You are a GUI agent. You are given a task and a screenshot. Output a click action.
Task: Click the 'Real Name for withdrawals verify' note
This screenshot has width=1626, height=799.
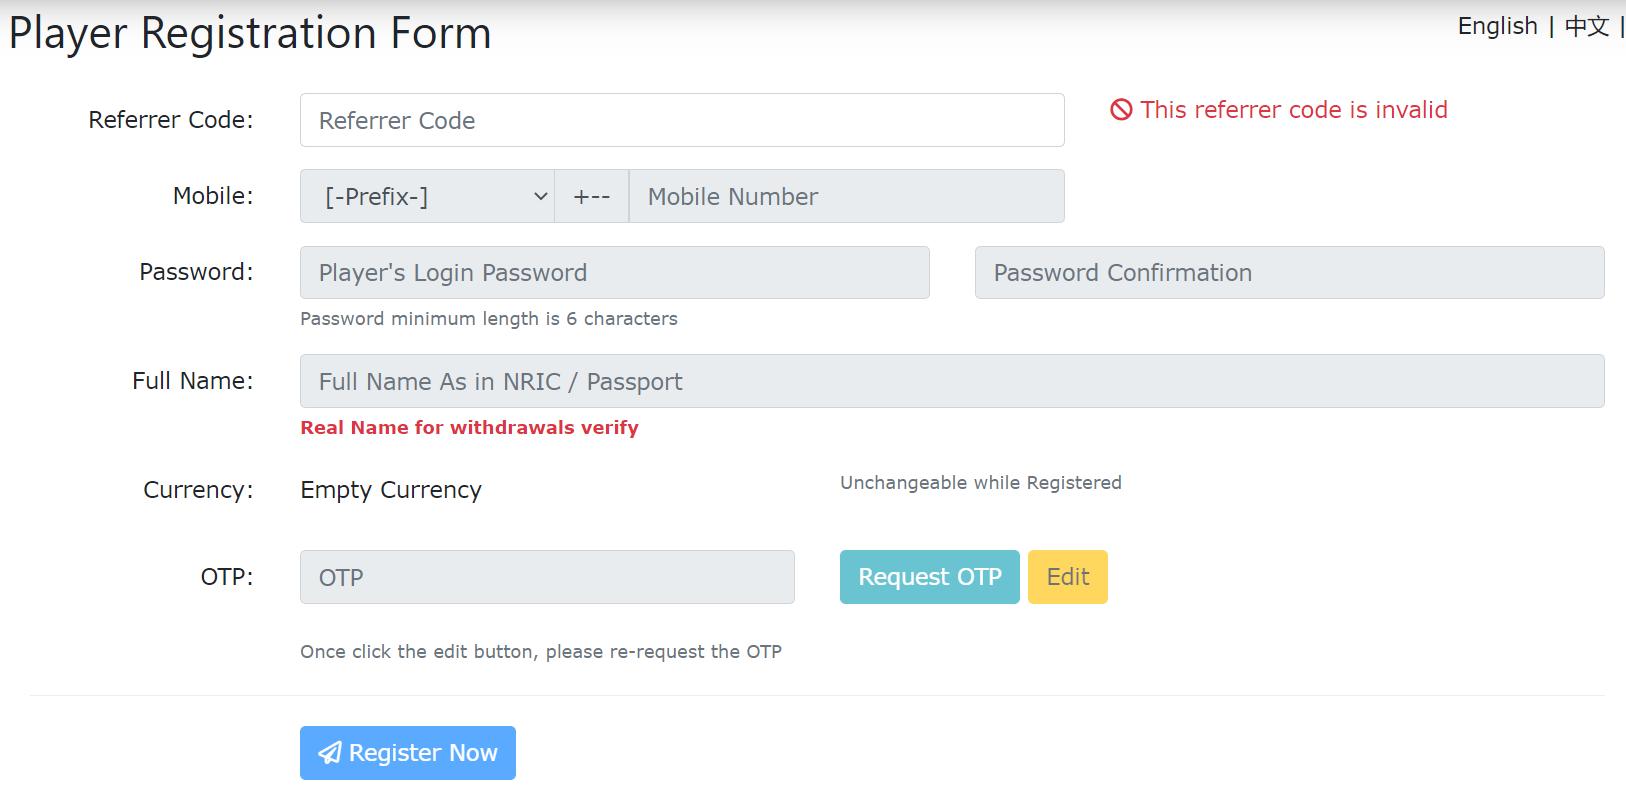tap(469, 427)
